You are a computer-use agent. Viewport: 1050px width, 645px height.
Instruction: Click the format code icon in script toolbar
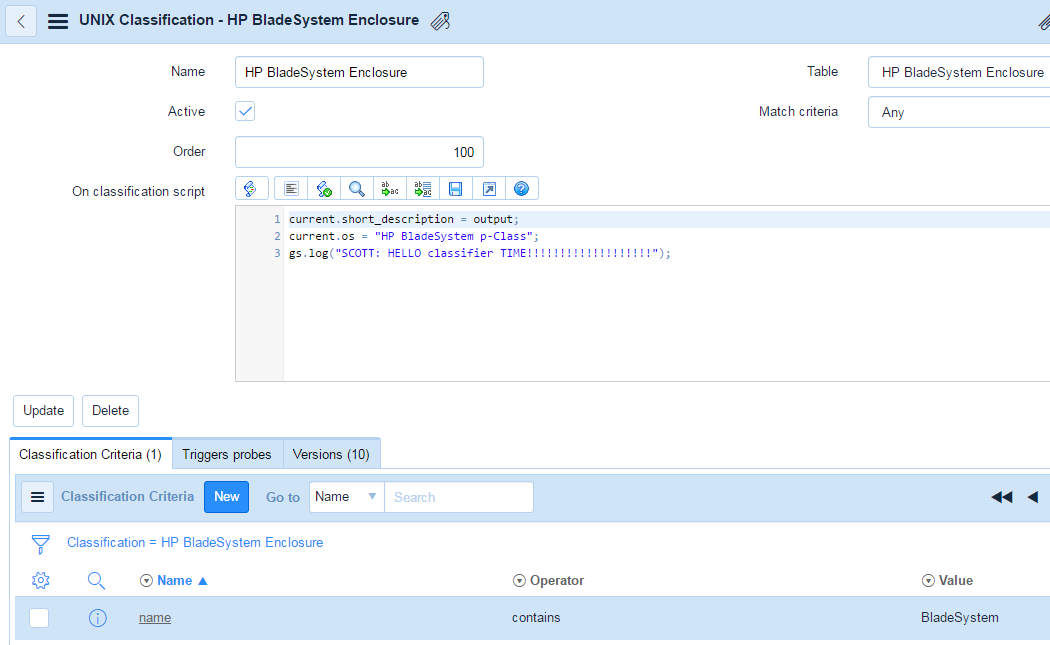[291, 188]
